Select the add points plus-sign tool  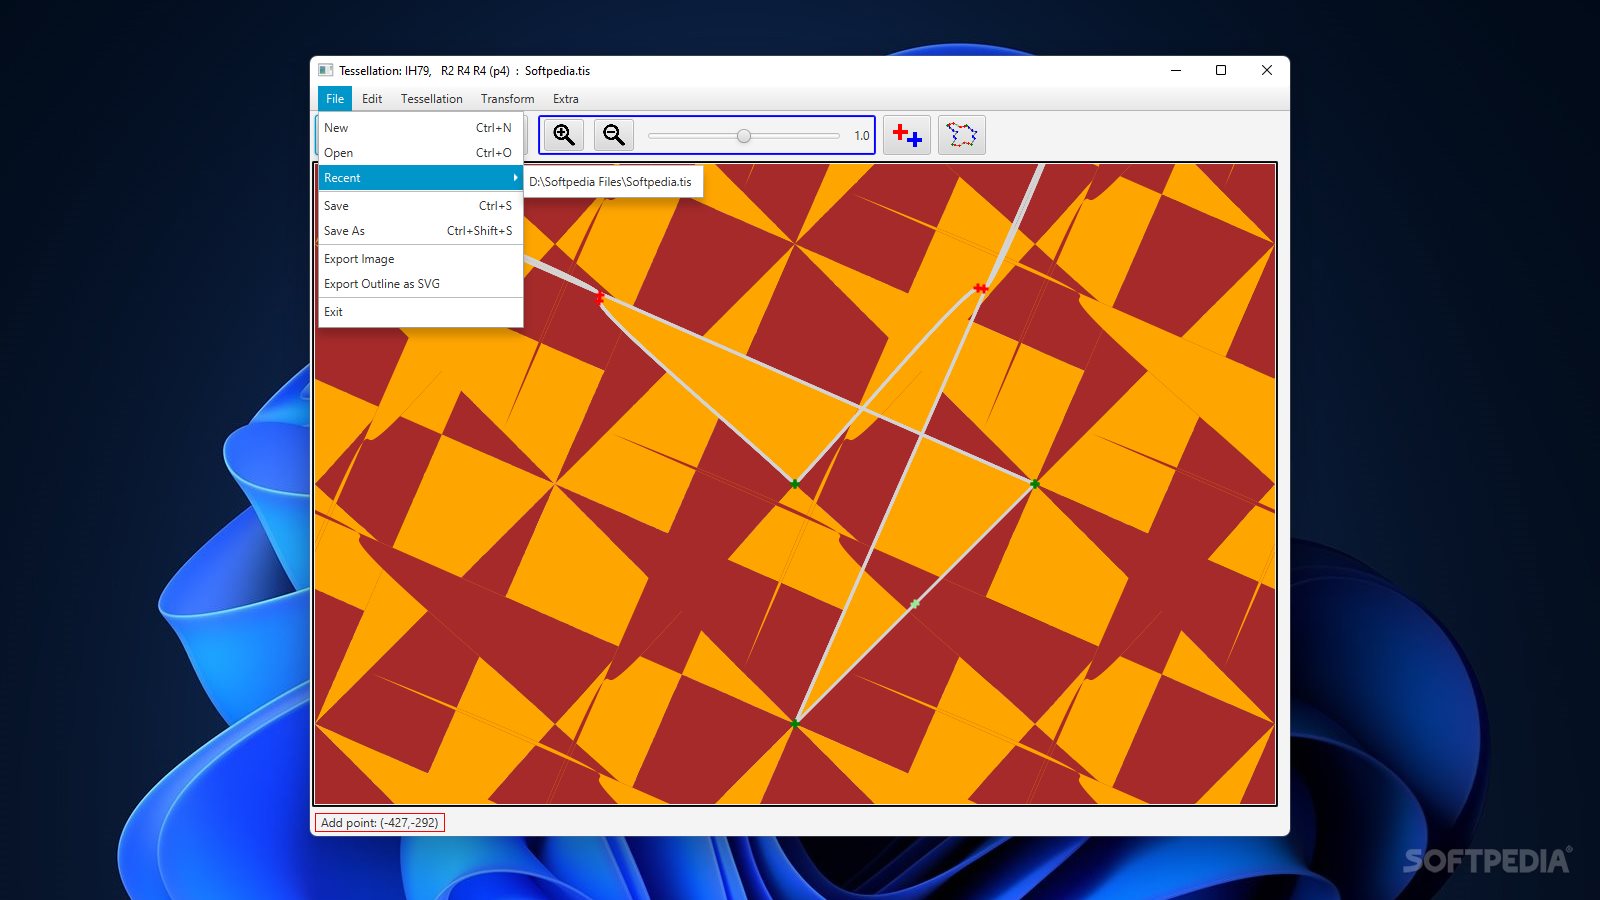pyautogui.click(x=907, y=135)
